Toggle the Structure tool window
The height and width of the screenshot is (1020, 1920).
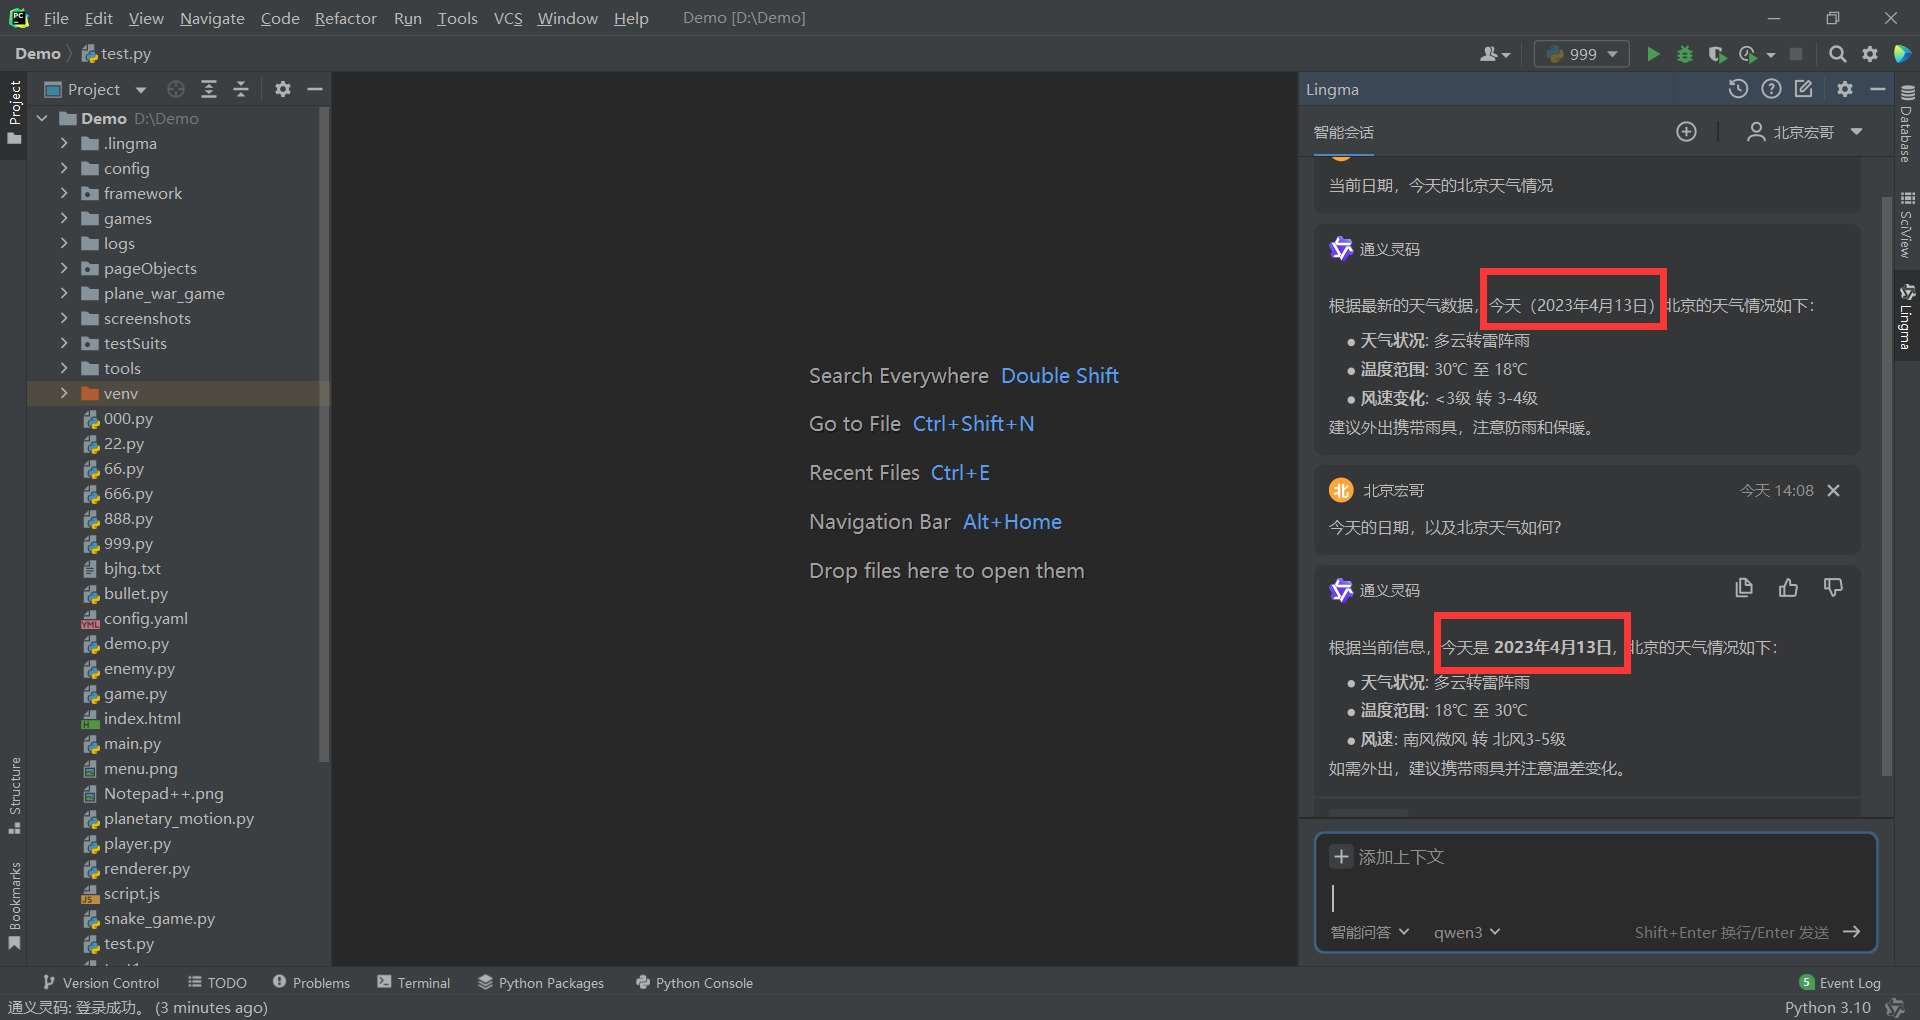pyautogui.click(x=14, y=795)
